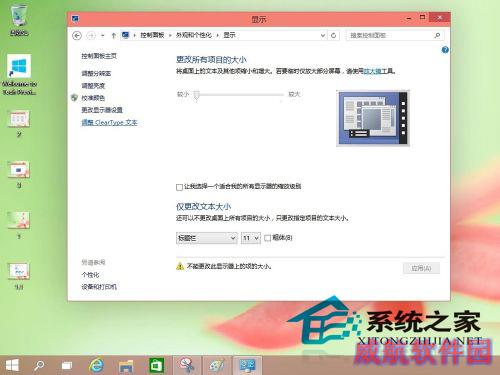Screen dimensions: 500x375
Task: Refresh the Control Panel page
Action: pos(334,35)
